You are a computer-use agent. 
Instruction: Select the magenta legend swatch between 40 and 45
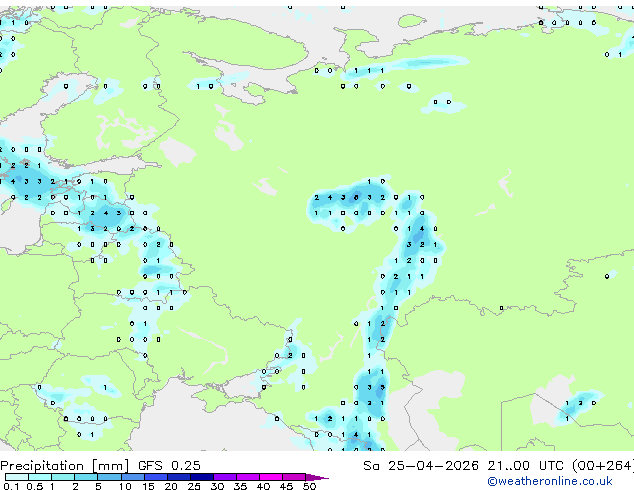[271, 477]
